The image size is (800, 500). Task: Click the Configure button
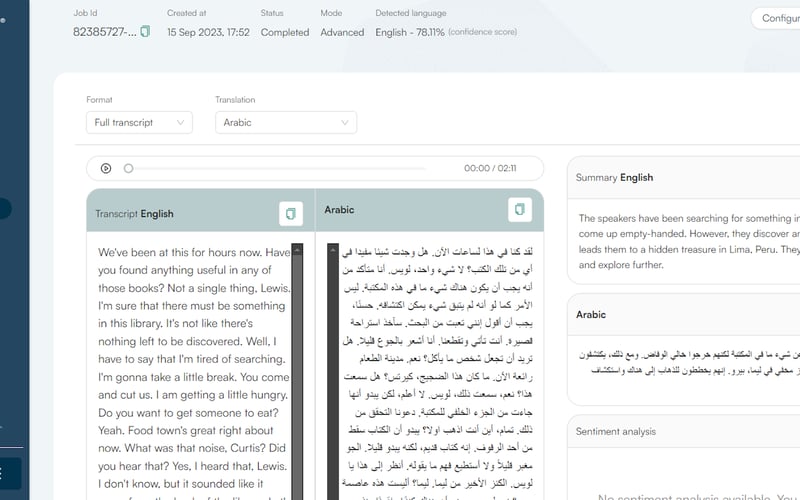point(776,18)
